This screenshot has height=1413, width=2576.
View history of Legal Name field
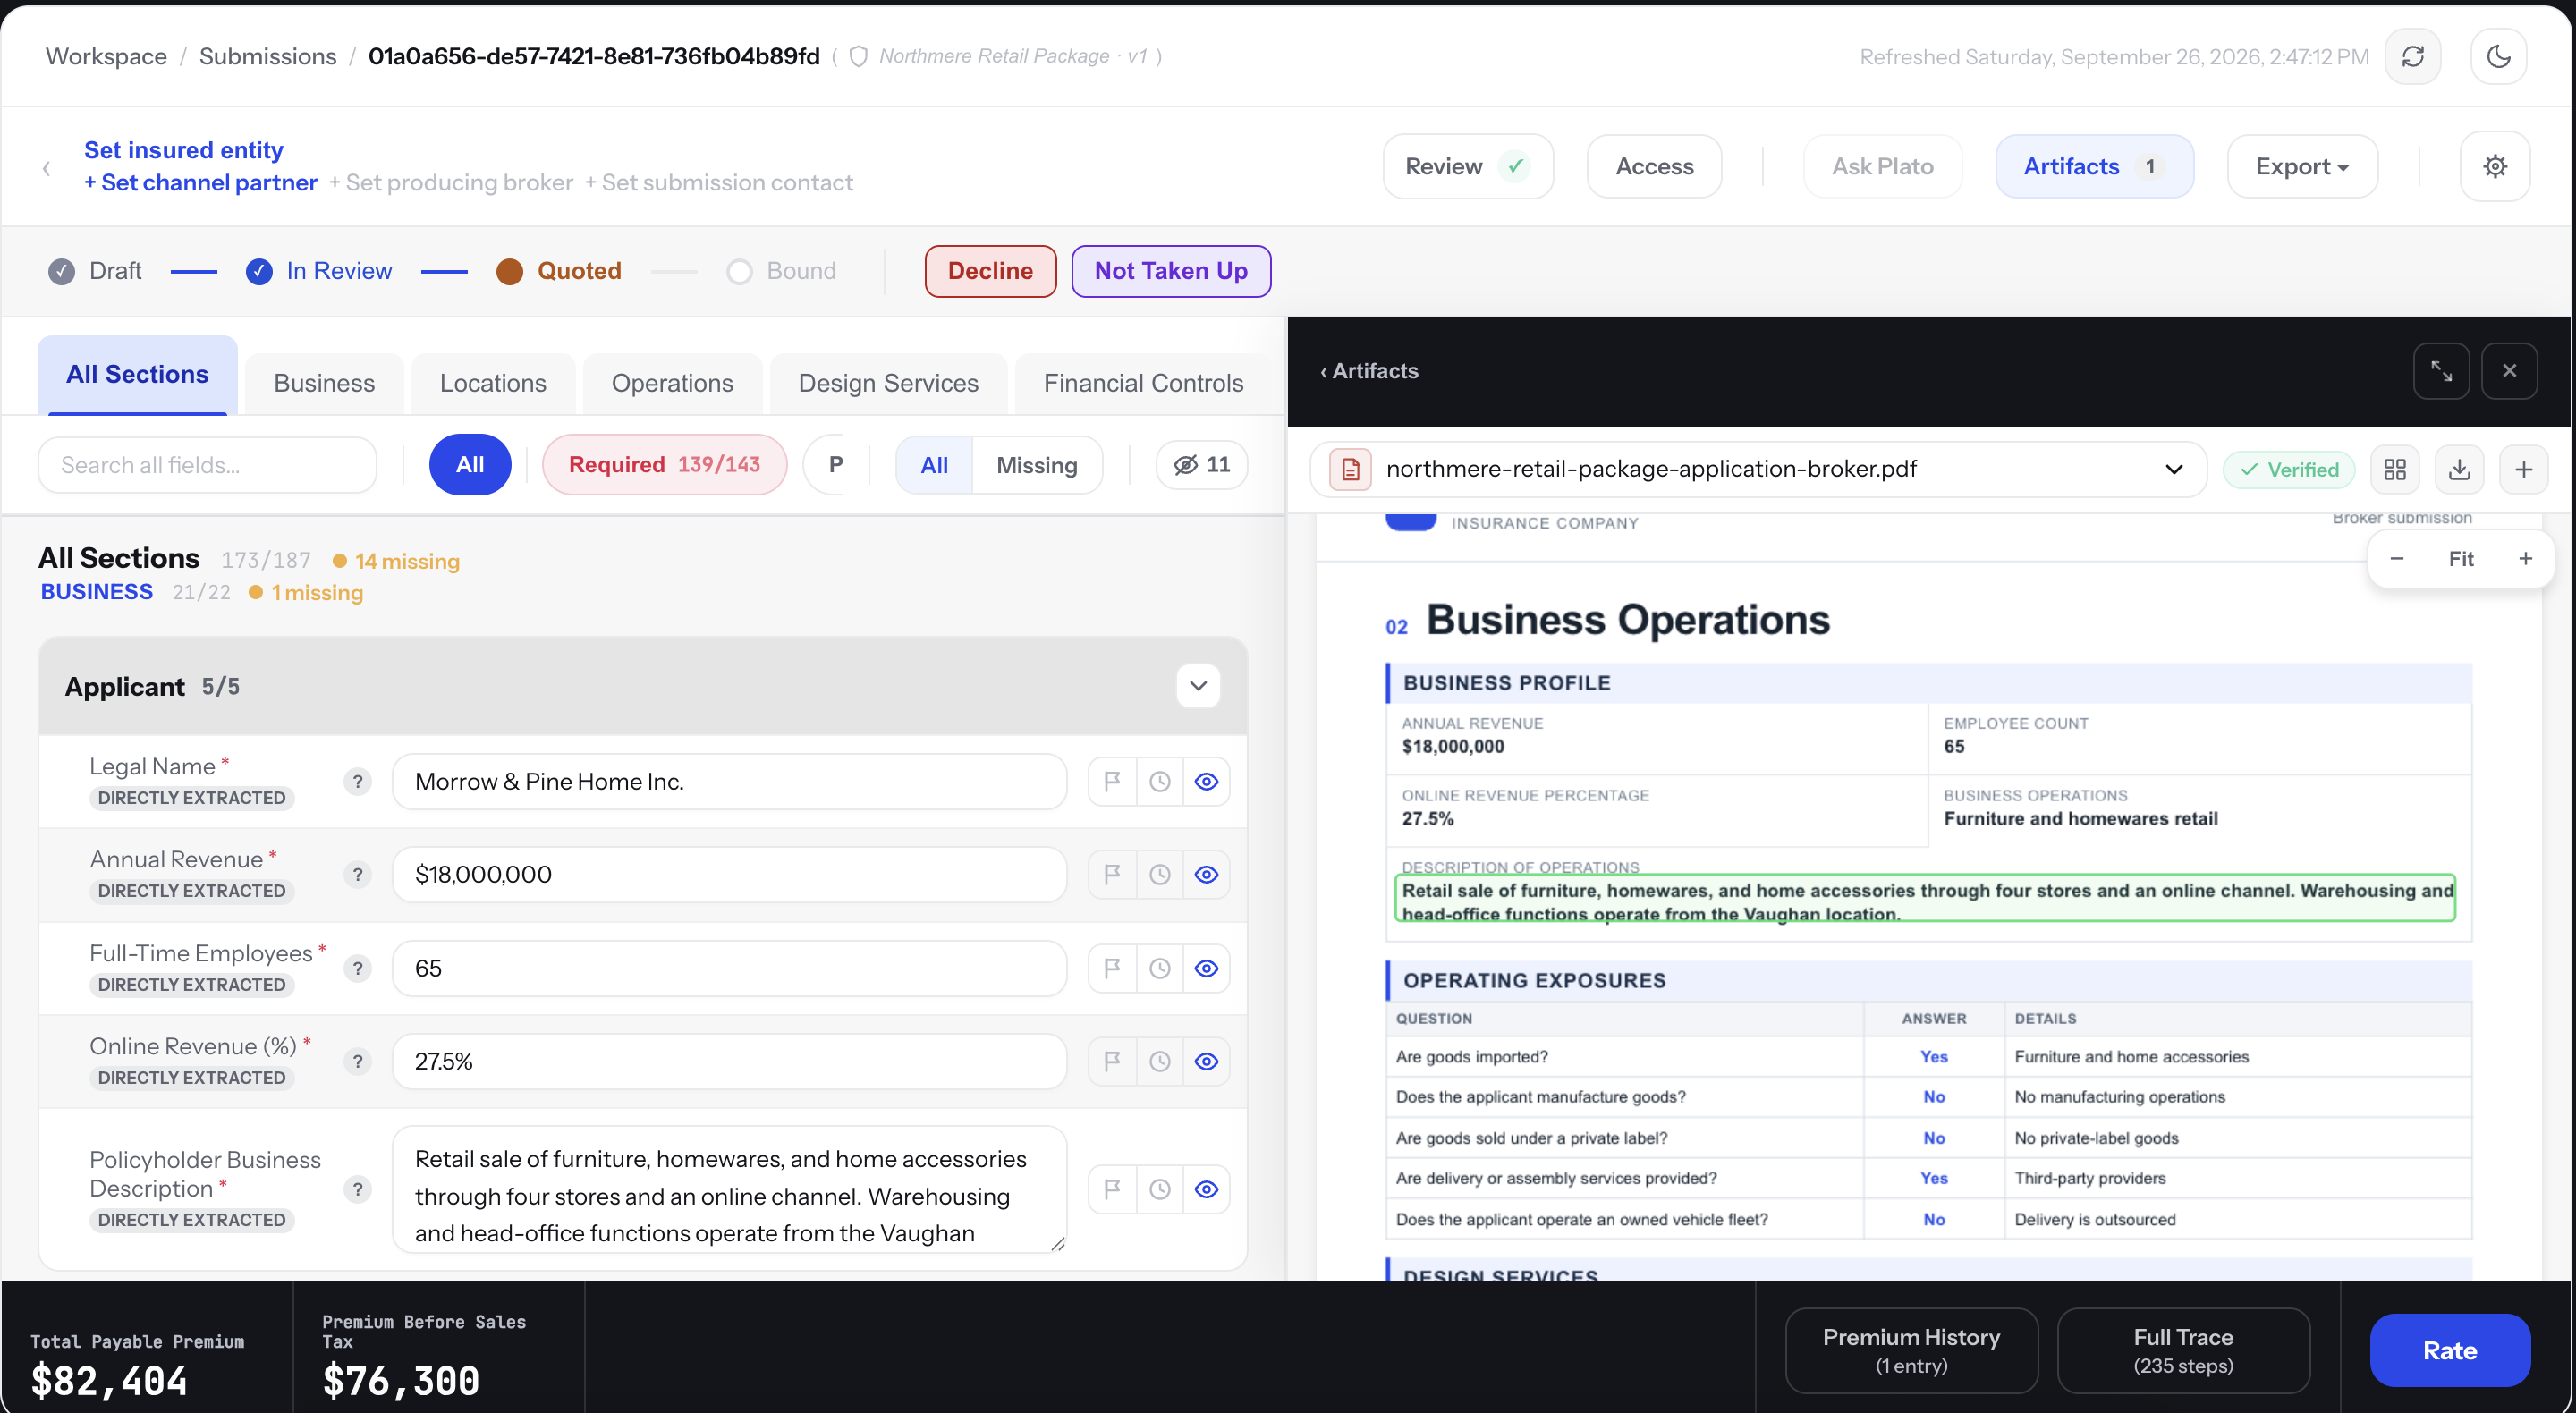coord(1160,782)
